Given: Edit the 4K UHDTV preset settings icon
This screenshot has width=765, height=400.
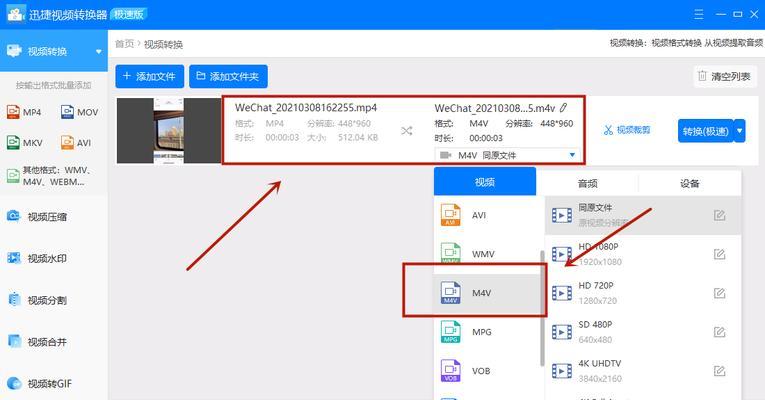Looking at the screenshot, I should 719,371.
